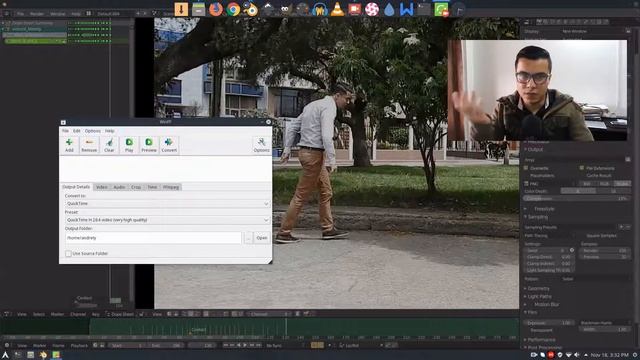Select the BW color mode button
The height and width of the screenshot is (360, 640).
click(587, 184)
